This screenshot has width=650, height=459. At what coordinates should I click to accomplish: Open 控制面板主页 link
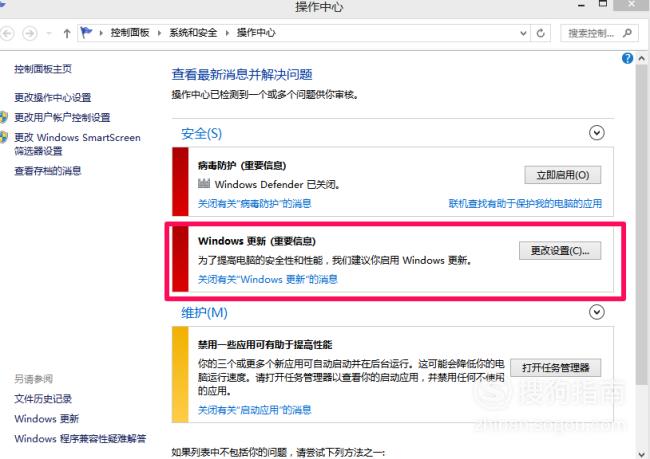click(43, 69)
